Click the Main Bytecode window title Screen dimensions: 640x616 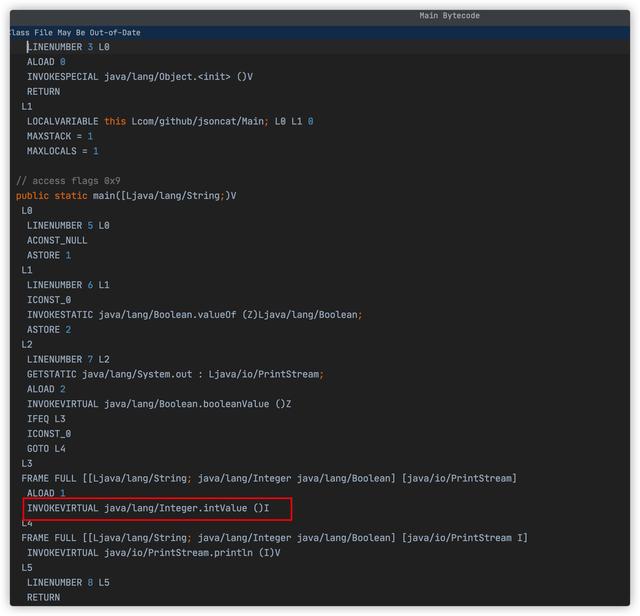click(x=449, y=16)
